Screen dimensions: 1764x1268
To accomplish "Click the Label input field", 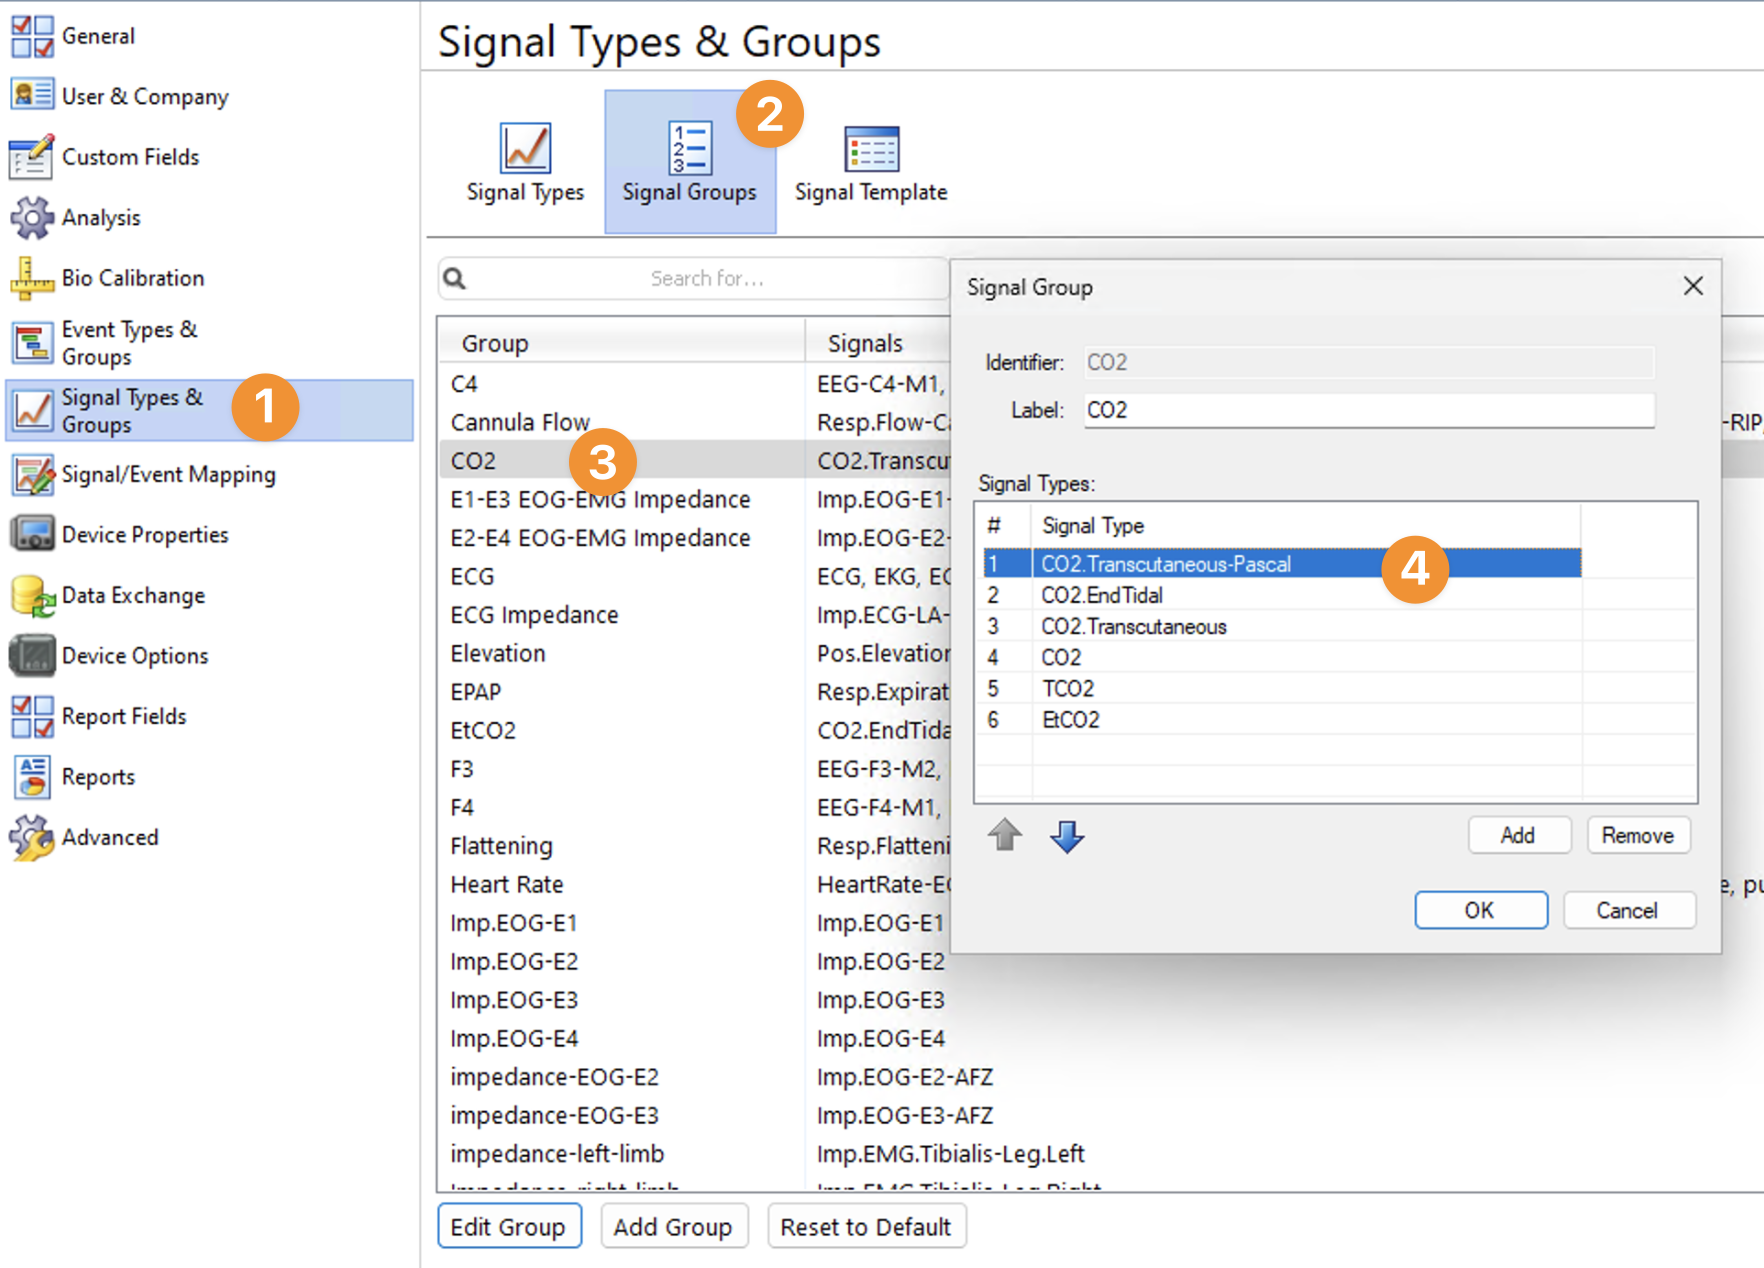I will click(1369, 410).
